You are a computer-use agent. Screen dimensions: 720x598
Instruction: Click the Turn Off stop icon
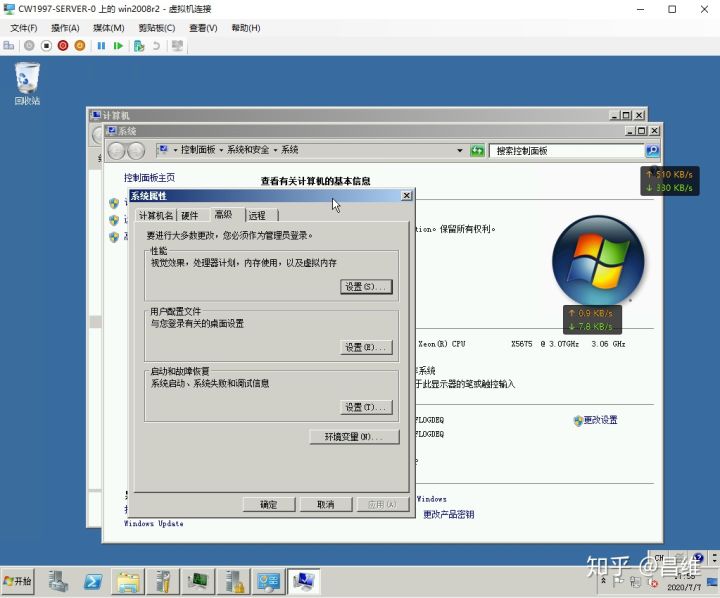pyautogui.click(x=46, y=45)
